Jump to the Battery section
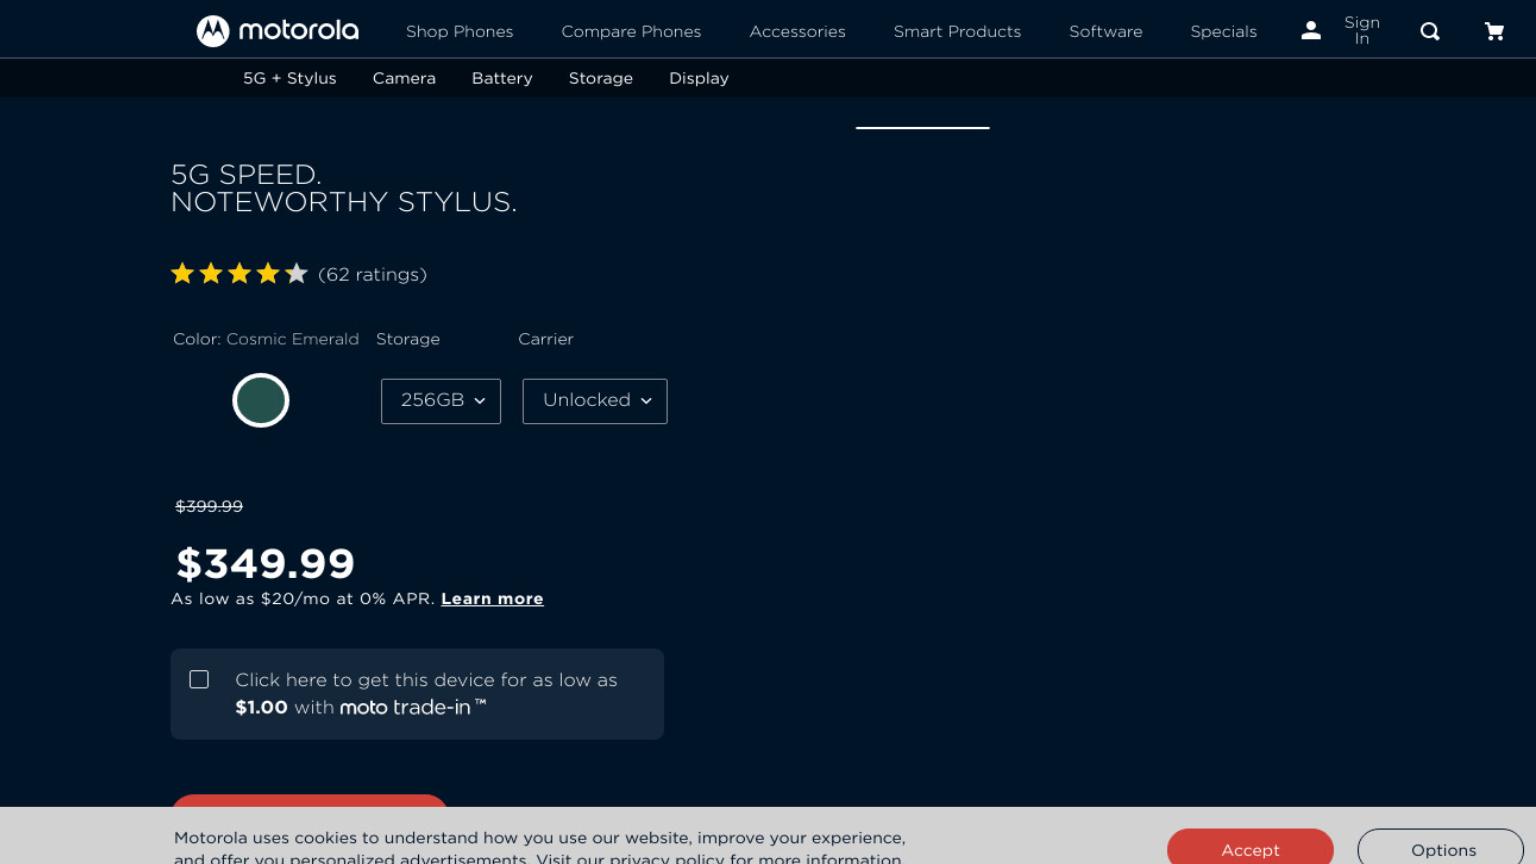 (x=502, y=78)
